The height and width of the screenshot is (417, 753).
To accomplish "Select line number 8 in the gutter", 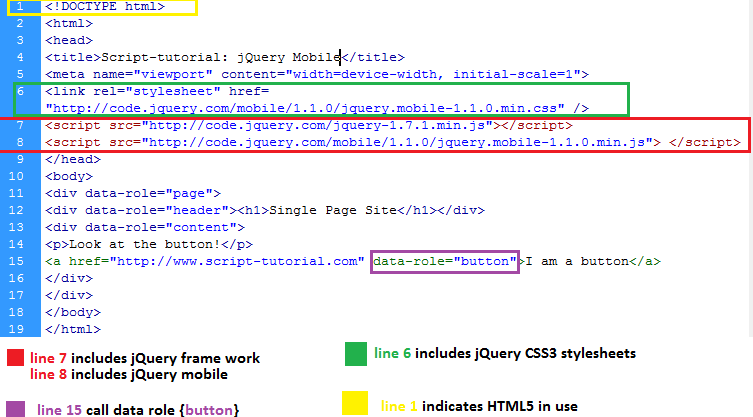I will click(x=20, y=143).
